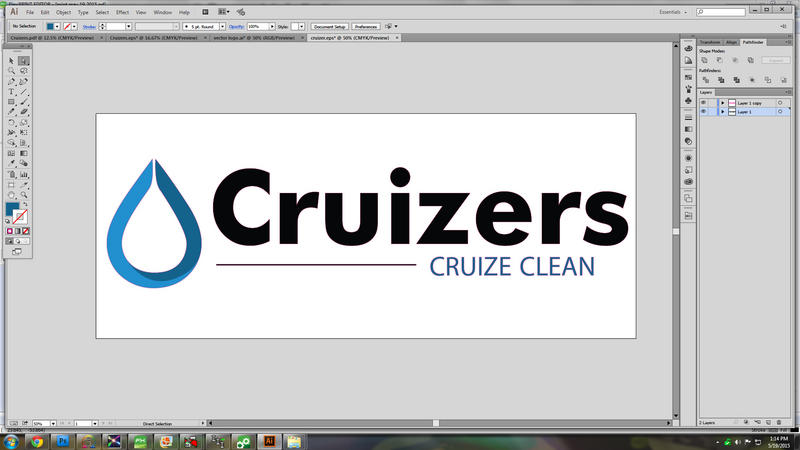Screen dimensions: 800x450
Task: Toggle lock column for Layer 1 copy
Action: pyautogui.click(x=713, y=103)
